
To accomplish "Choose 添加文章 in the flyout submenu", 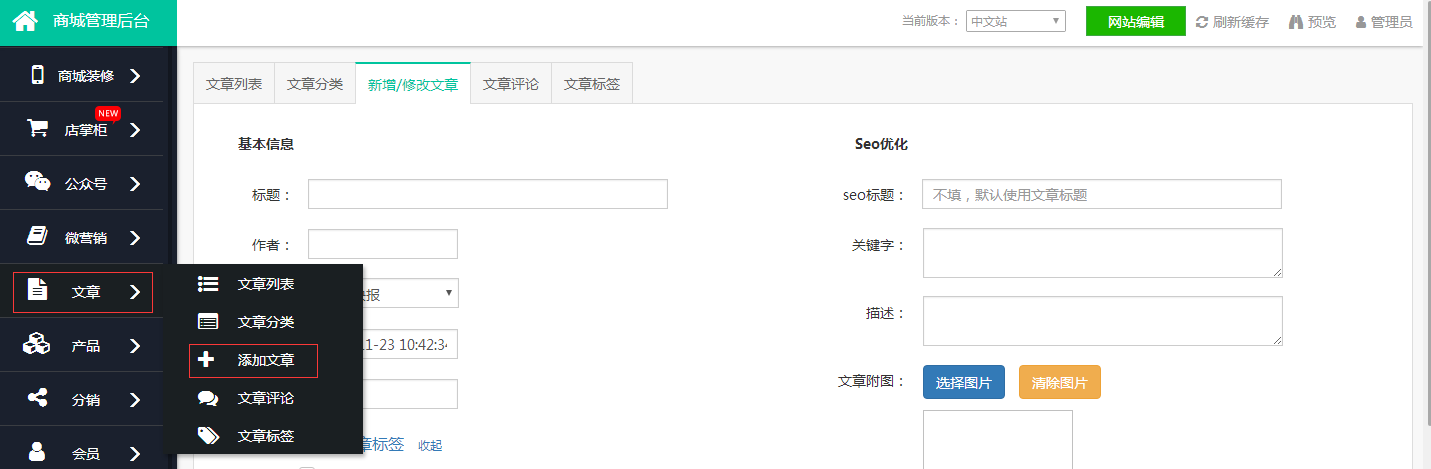I will 265,360.
